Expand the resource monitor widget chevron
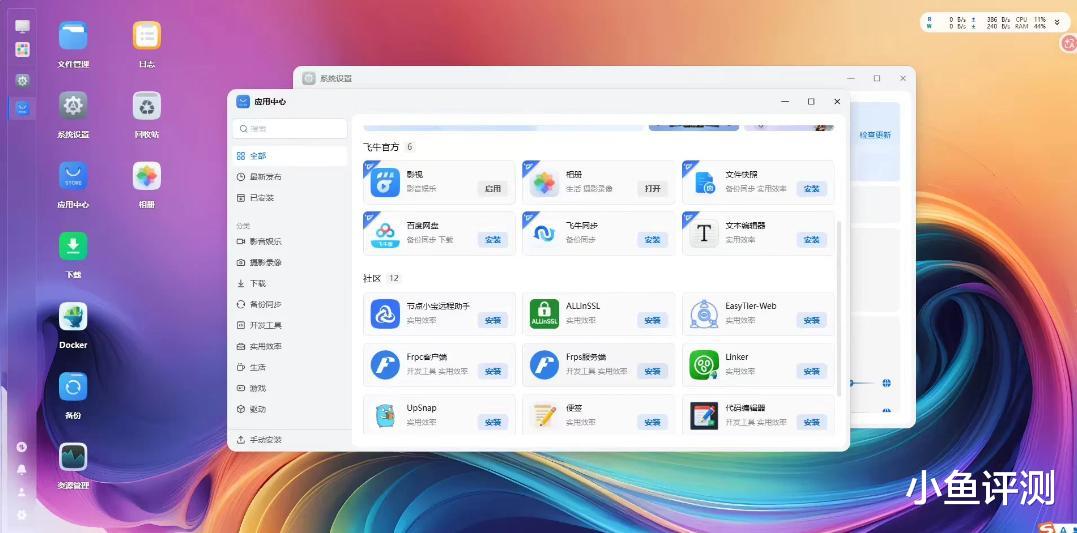1077x533 pixels. (x=1056, y=22)
